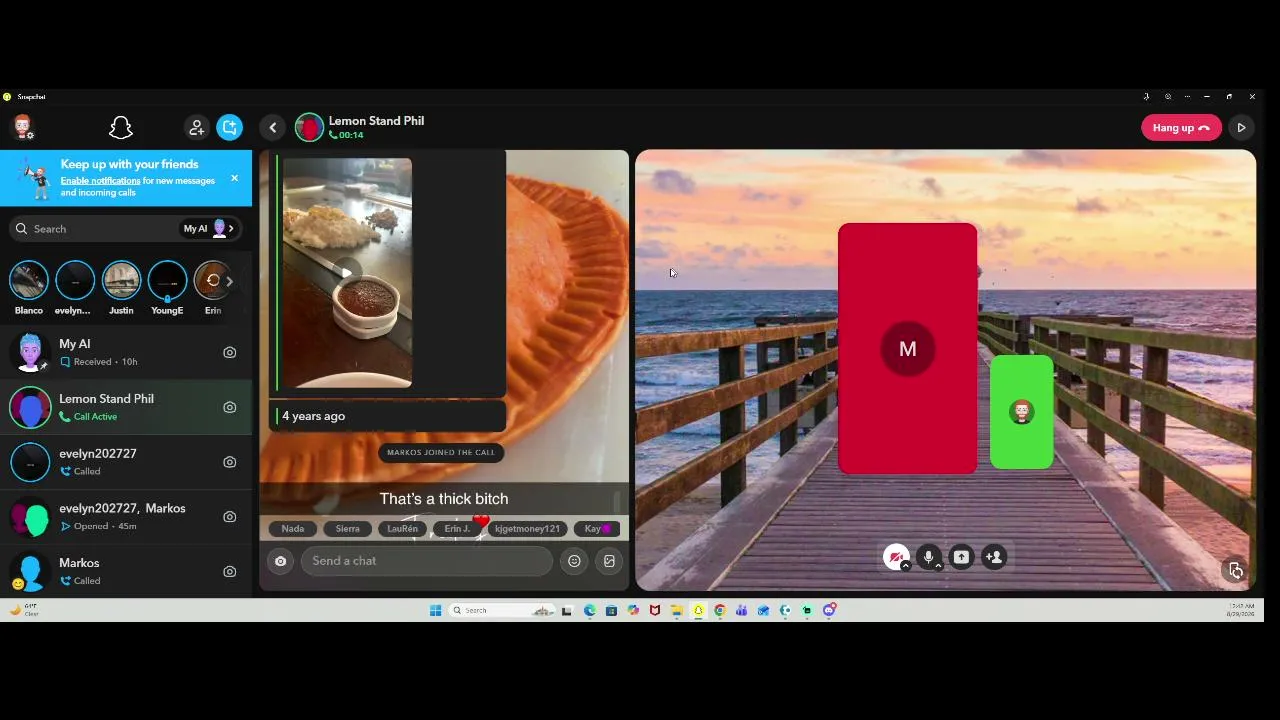The width and height of the screenshot is (1280, 720).
Task: Click the Nada name tag
Action: [x=293, y=528]
